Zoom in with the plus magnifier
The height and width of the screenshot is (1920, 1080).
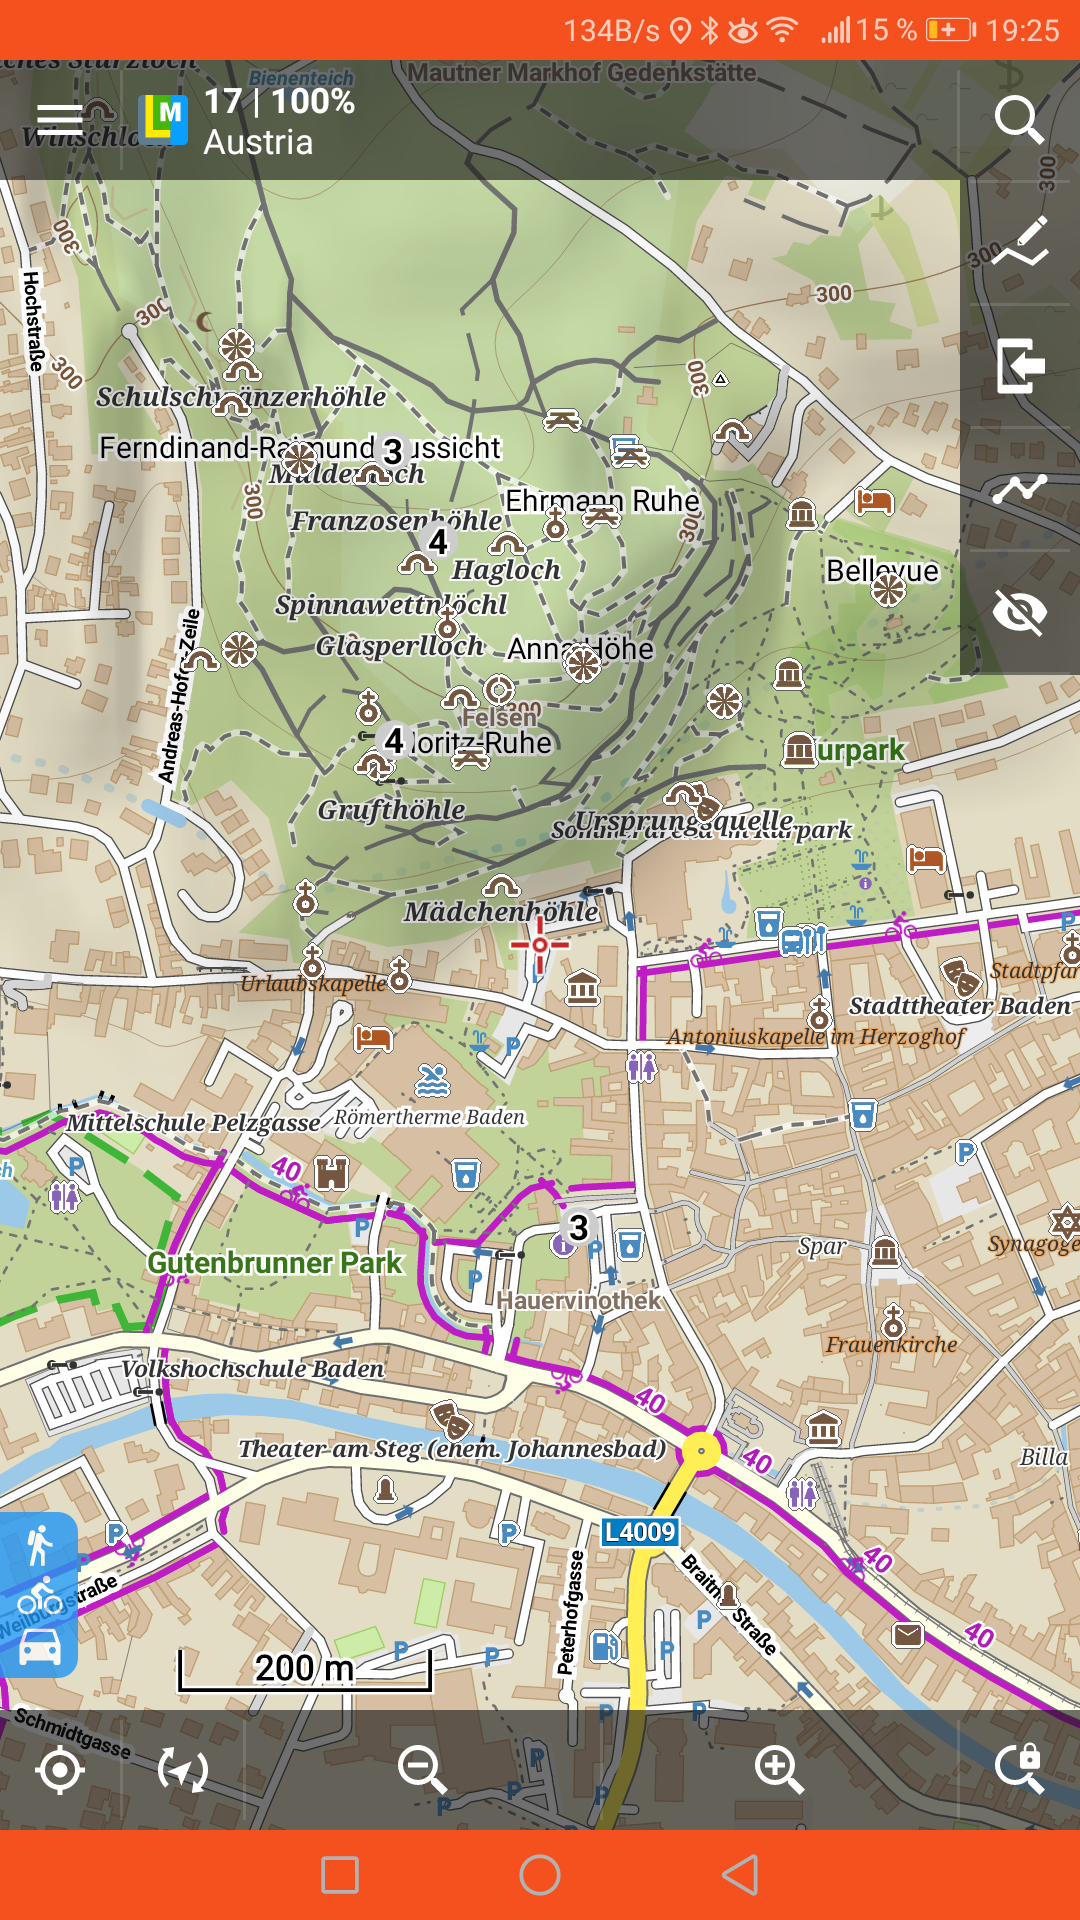point(779,1770)
